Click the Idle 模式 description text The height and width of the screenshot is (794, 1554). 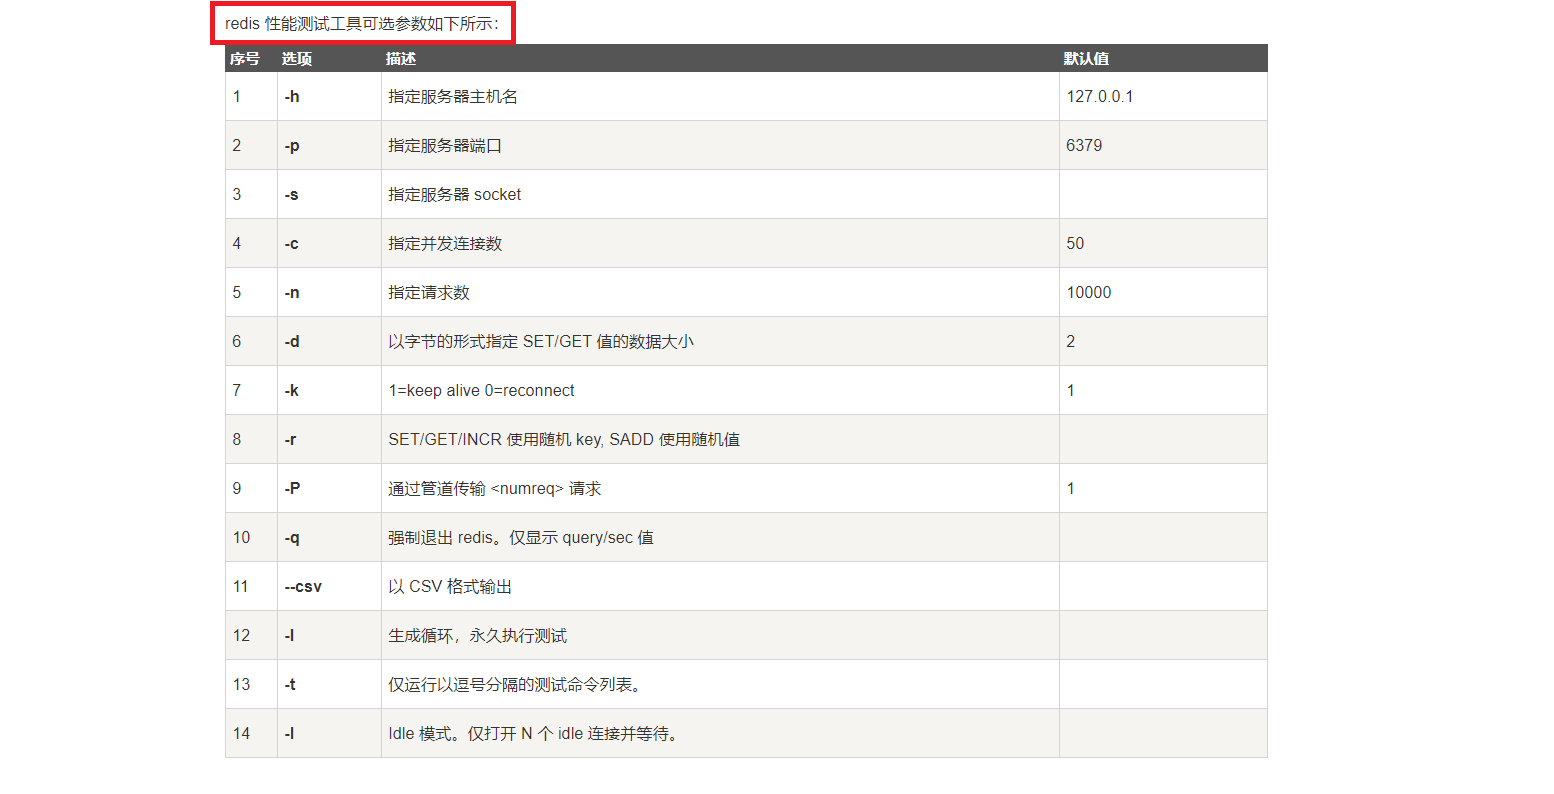535,734
